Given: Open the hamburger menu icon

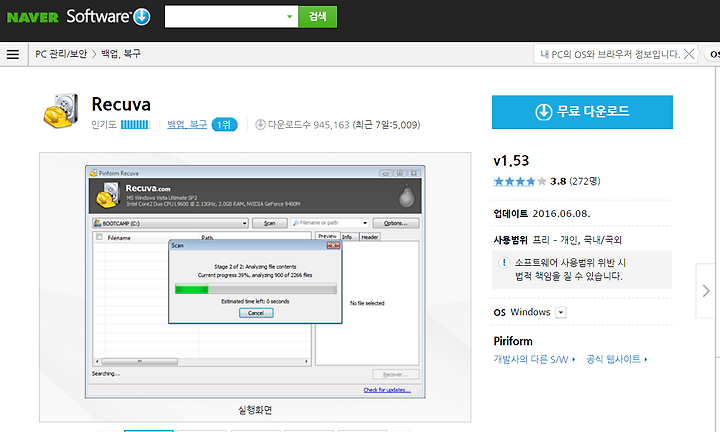Looking at the screenshot, I should [13, 55].
